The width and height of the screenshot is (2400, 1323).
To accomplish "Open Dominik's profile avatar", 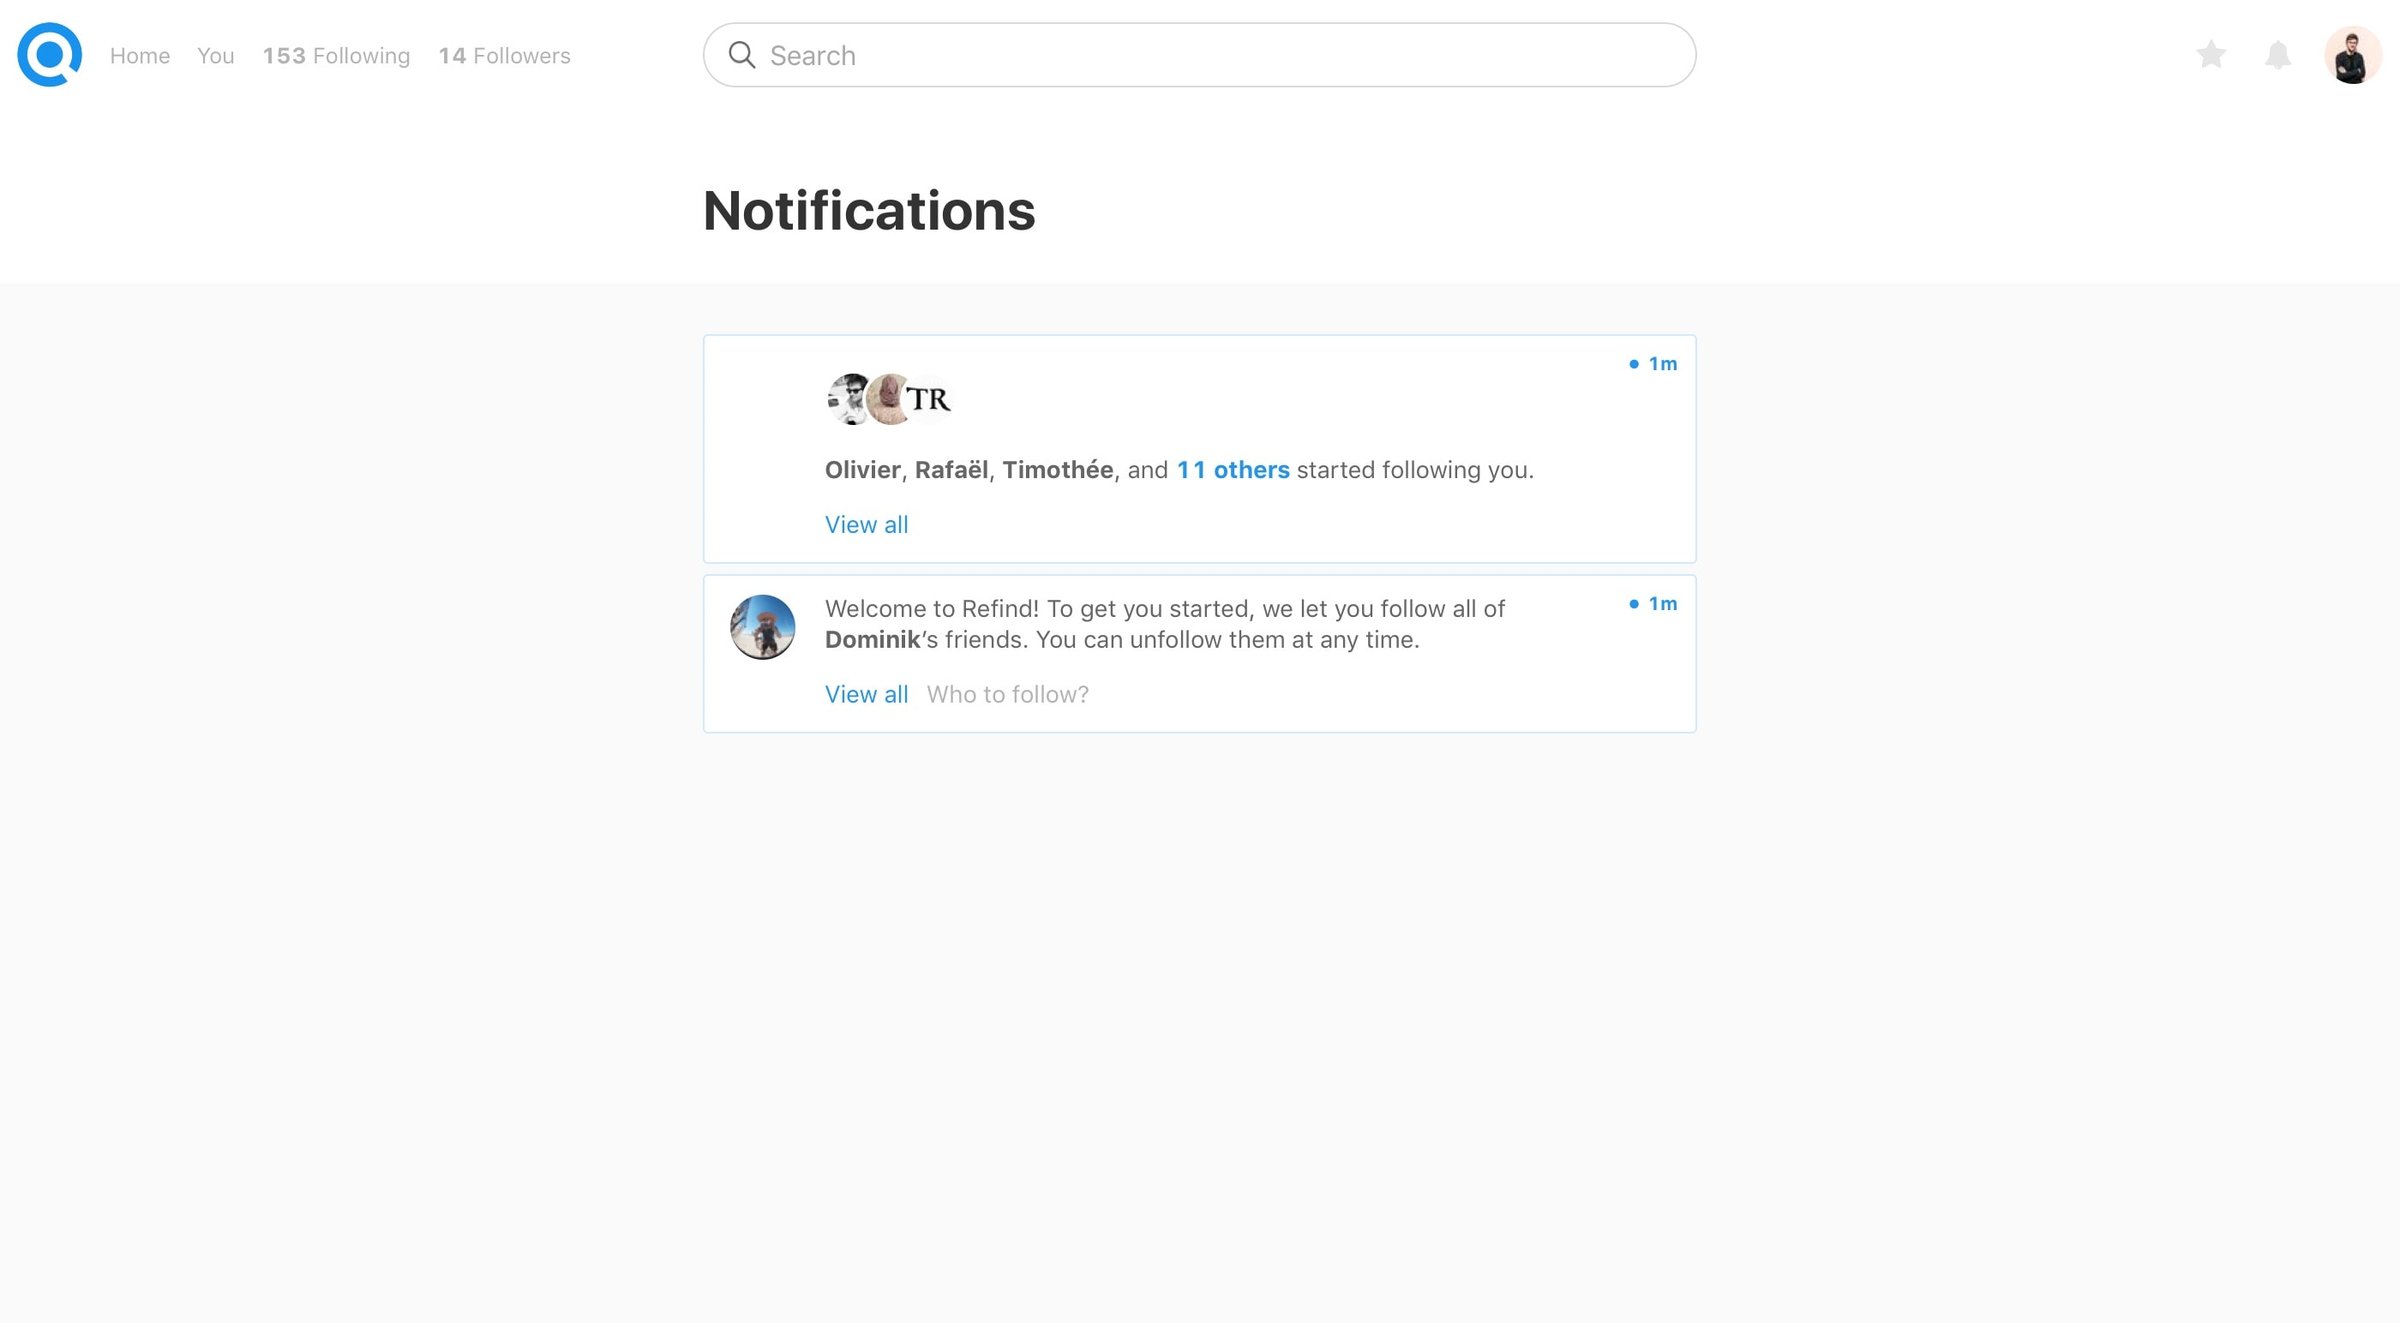I will (x=762, y=627).
